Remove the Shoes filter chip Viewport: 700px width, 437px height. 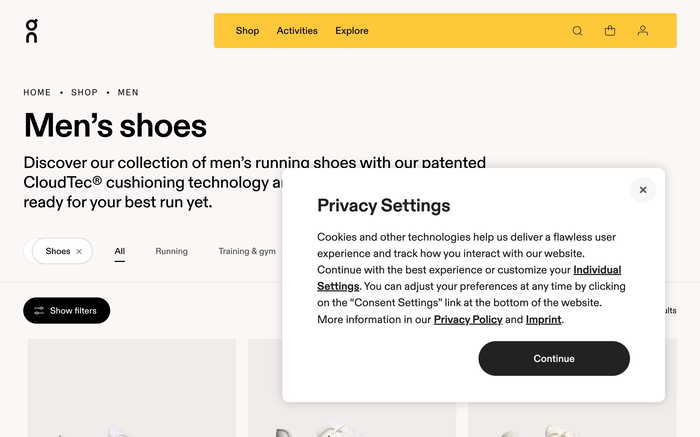[x=79, y=251]
